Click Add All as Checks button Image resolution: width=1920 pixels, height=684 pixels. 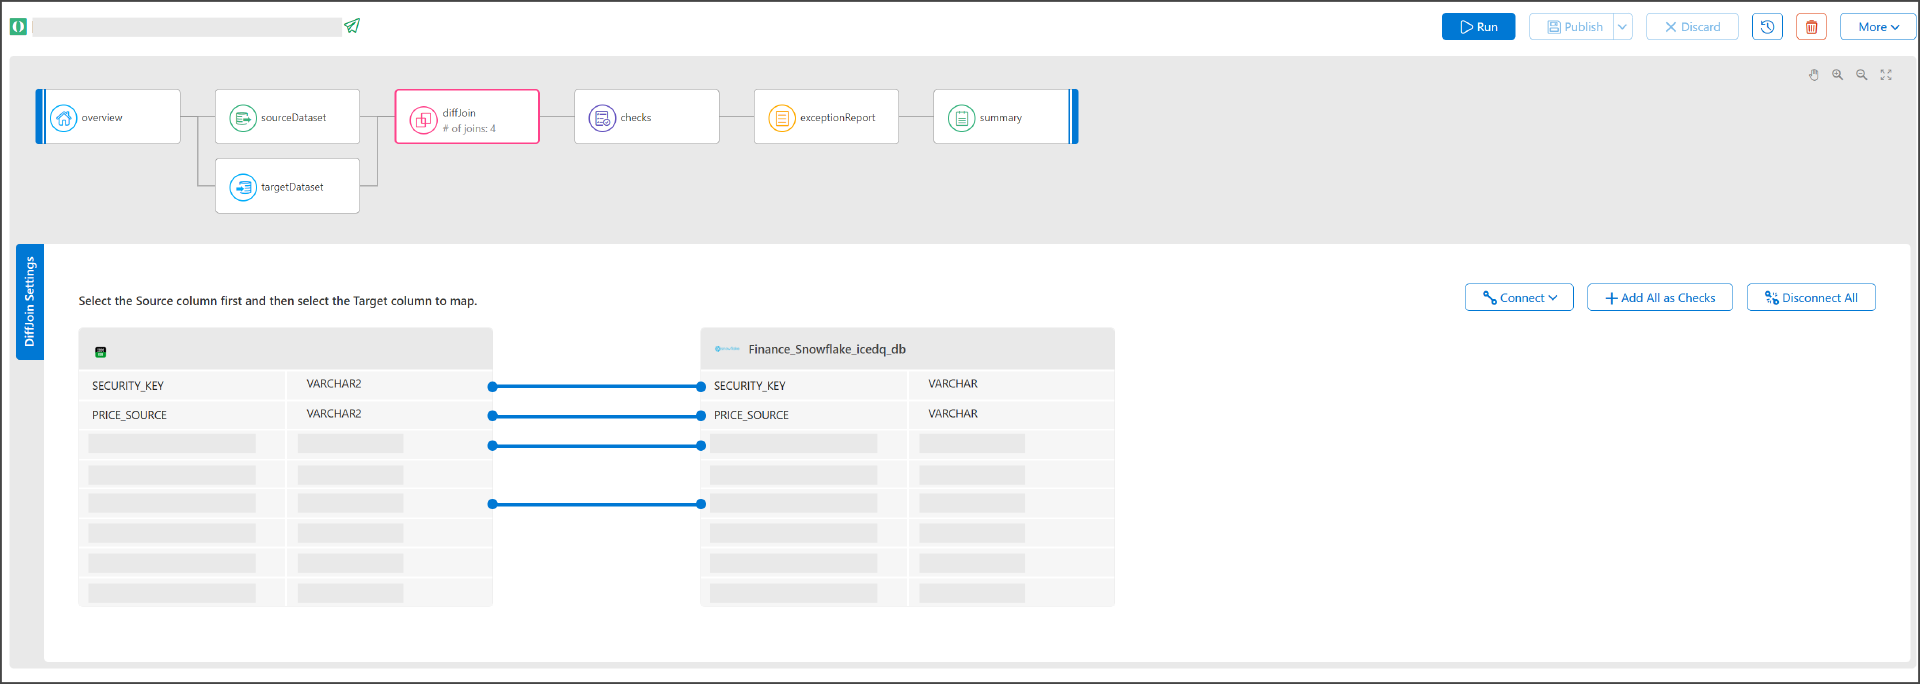coord(1659,298)
